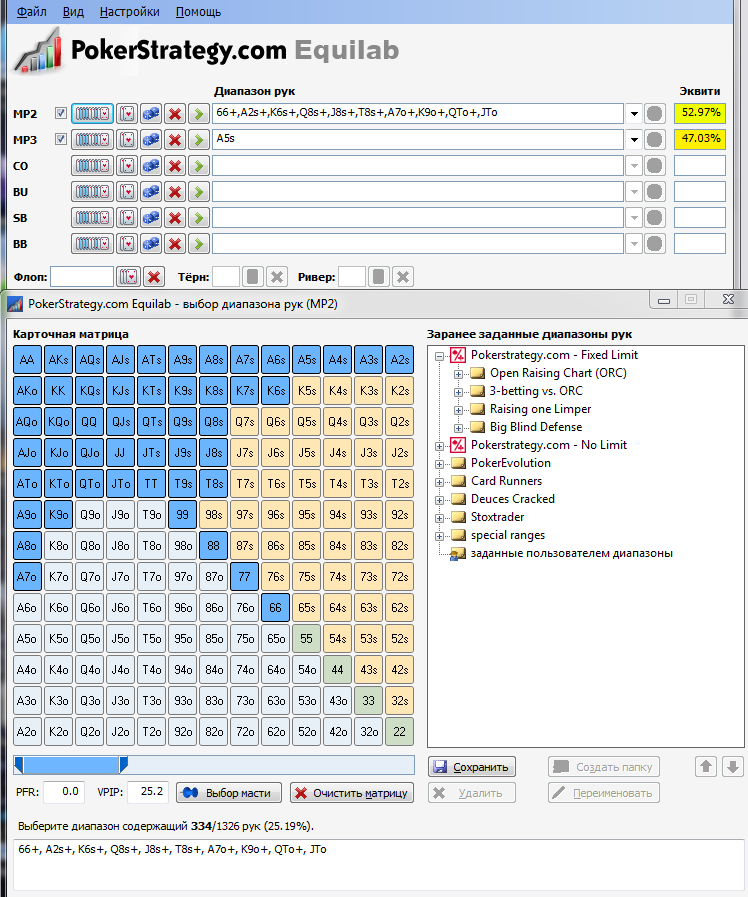The image size is (748, 897).
Task: Click Очистить матрицу button
Action: [x=352, y=793]
